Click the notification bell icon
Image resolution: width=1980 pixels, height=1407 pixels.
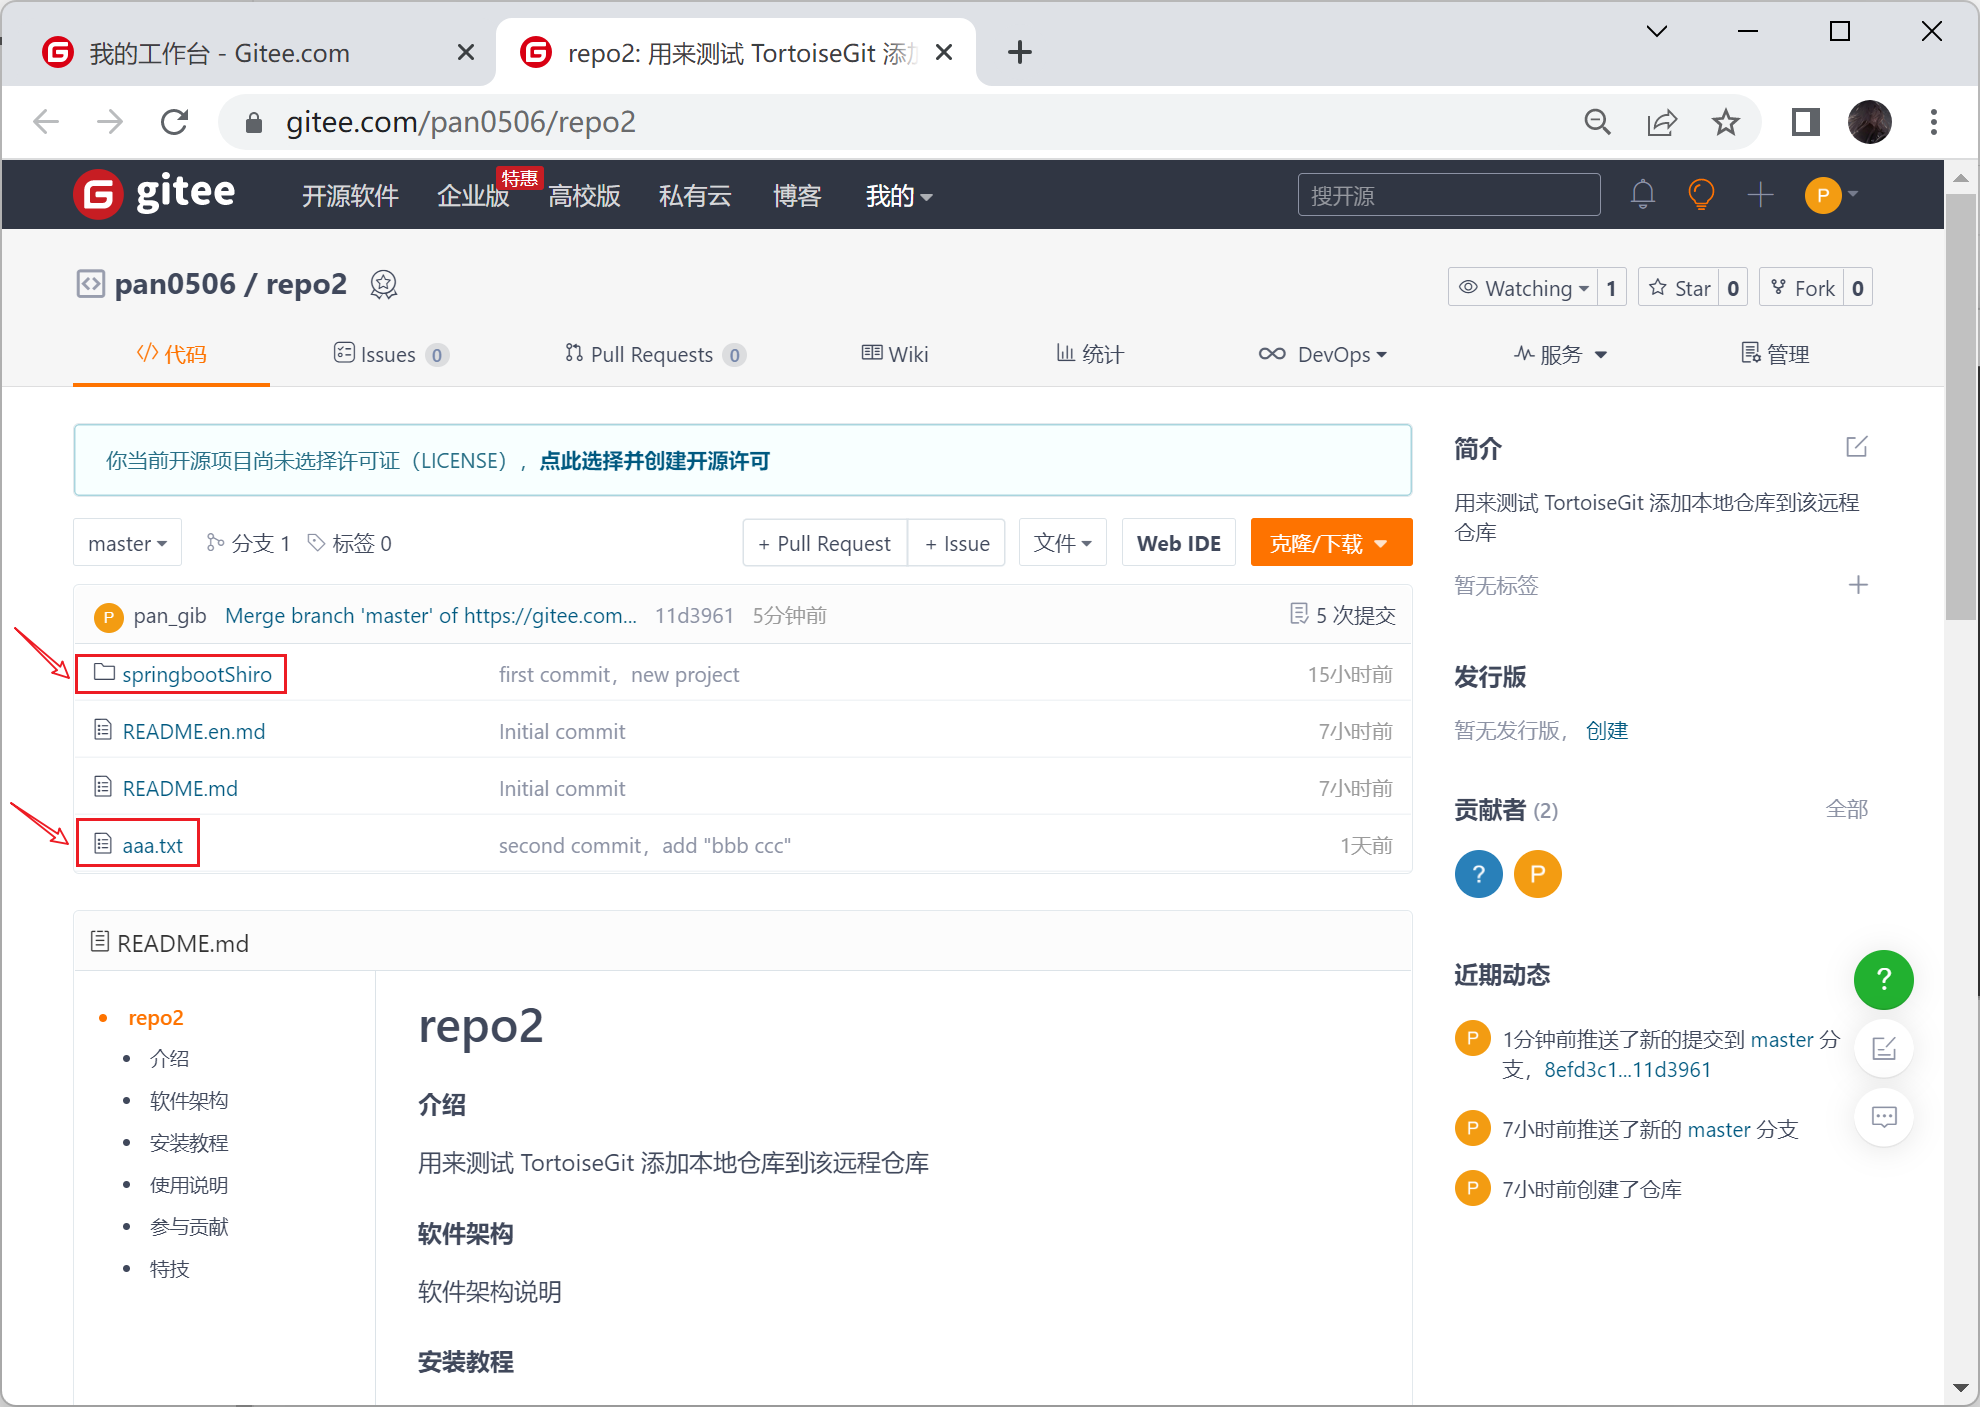click(1642, 194)
